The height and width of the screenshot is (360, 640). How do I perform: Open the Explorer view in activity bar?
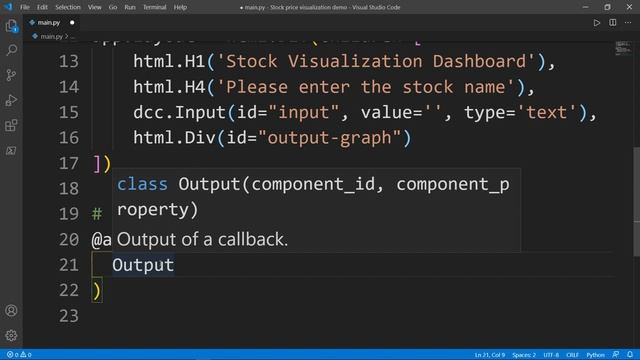point(11,26)
